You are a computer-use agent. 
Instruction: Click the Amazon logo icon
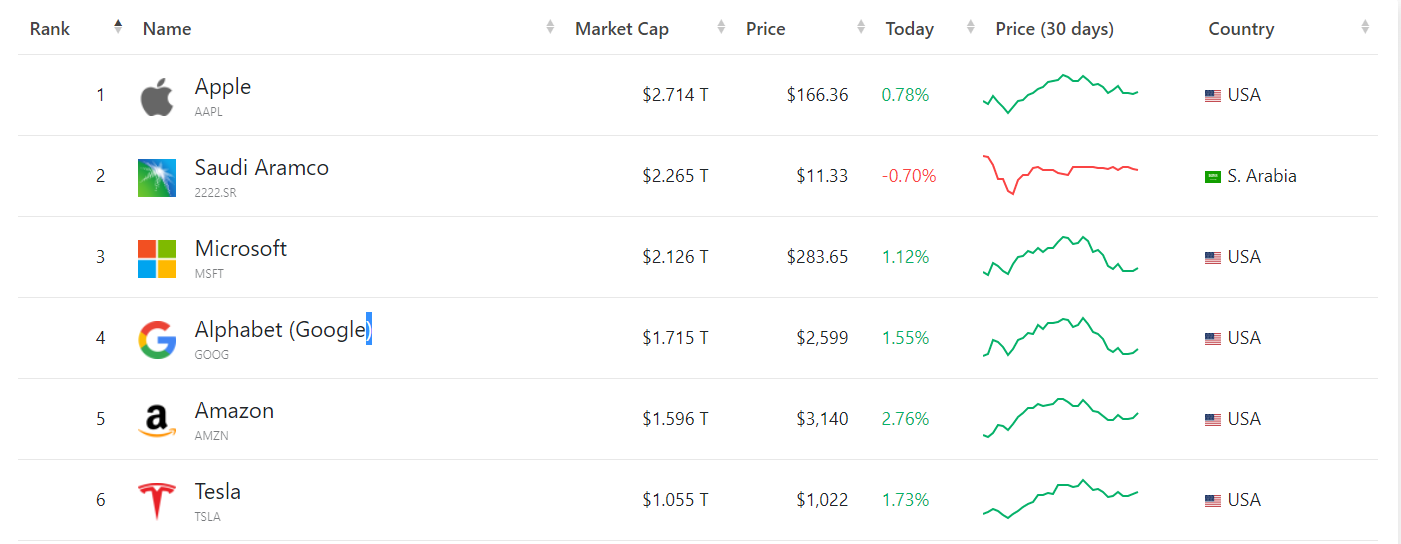click(x=157, y=421)
